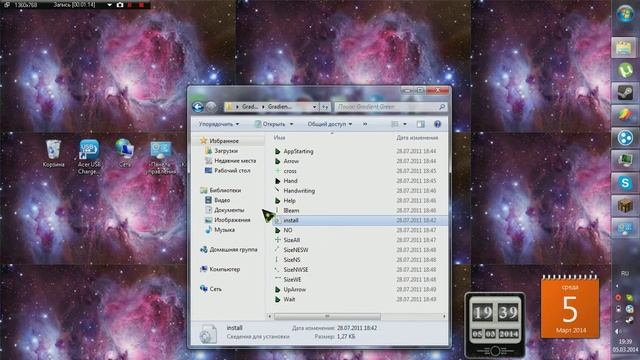Show hidden tray icons arrow
Screen dimensions: 640x360
pos(618,286)
